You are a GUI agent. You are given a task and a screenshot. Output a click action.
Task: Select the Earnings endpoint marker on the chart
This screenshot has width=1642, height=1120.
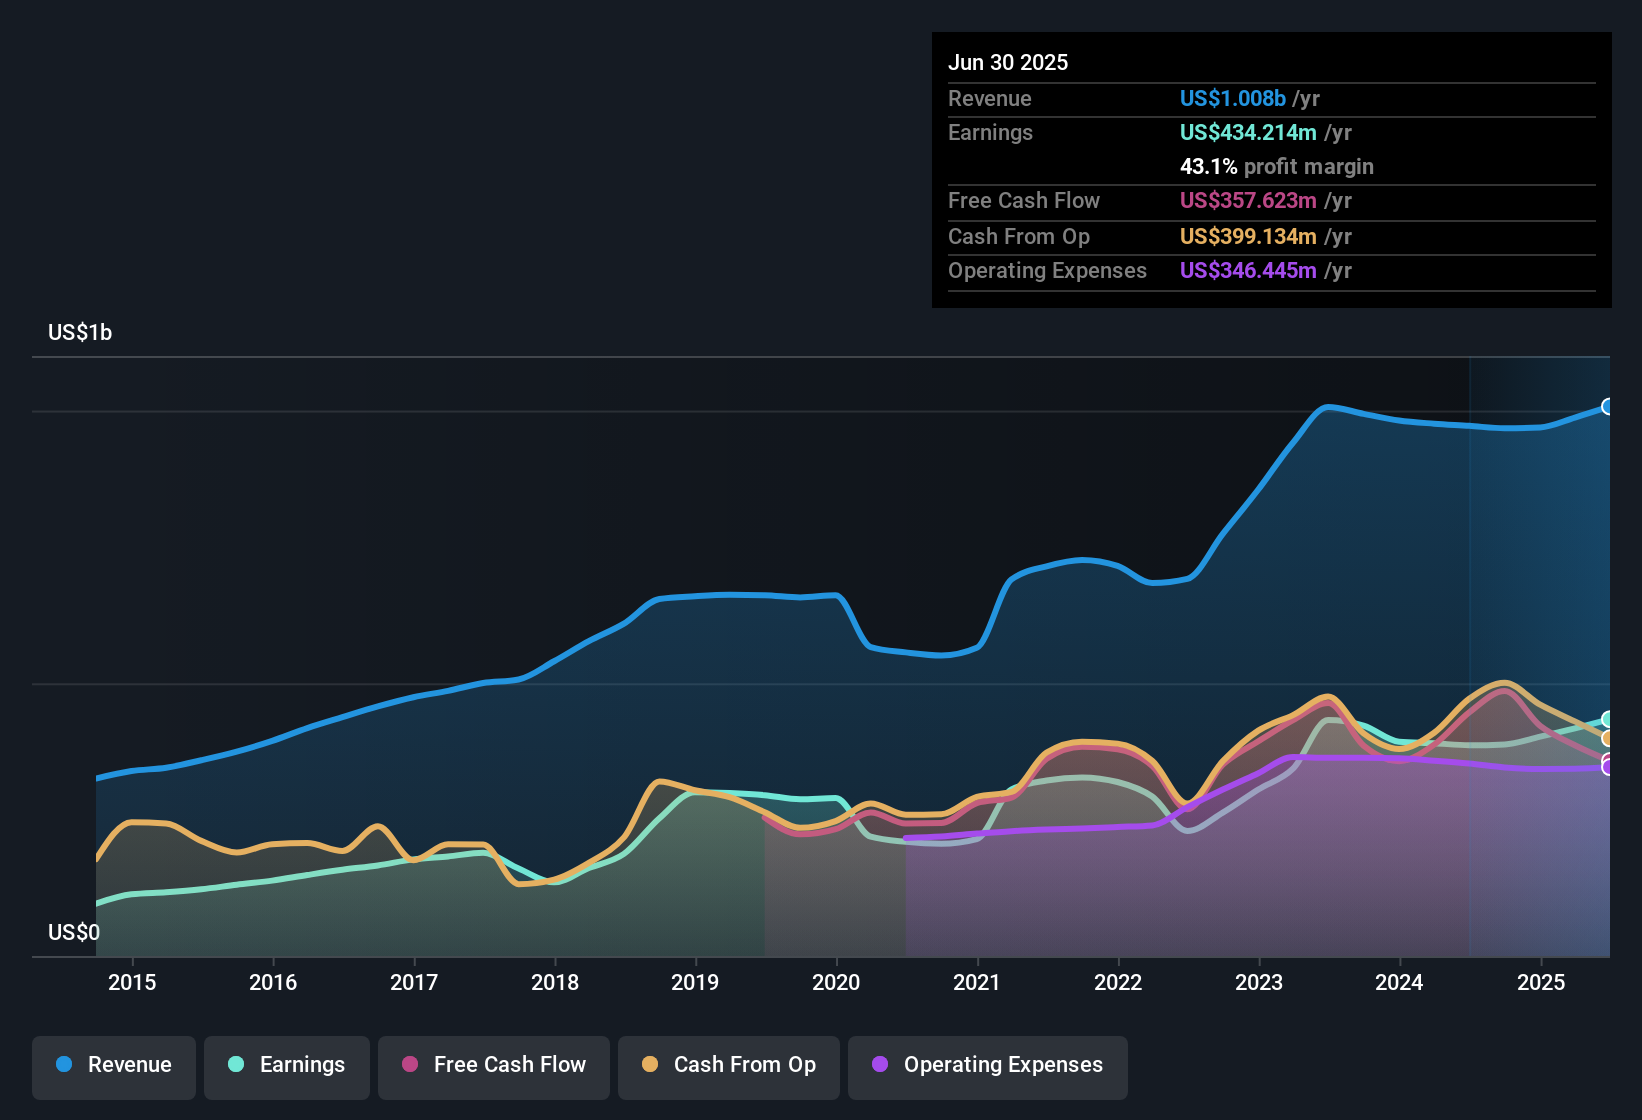[x=1608, y=720]
